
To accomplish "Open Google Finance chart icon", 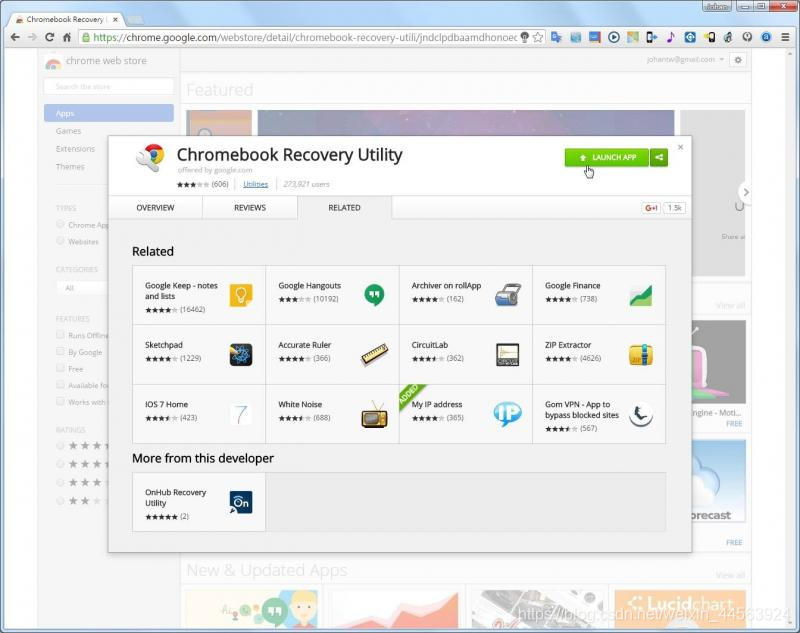I will [641, 295].
